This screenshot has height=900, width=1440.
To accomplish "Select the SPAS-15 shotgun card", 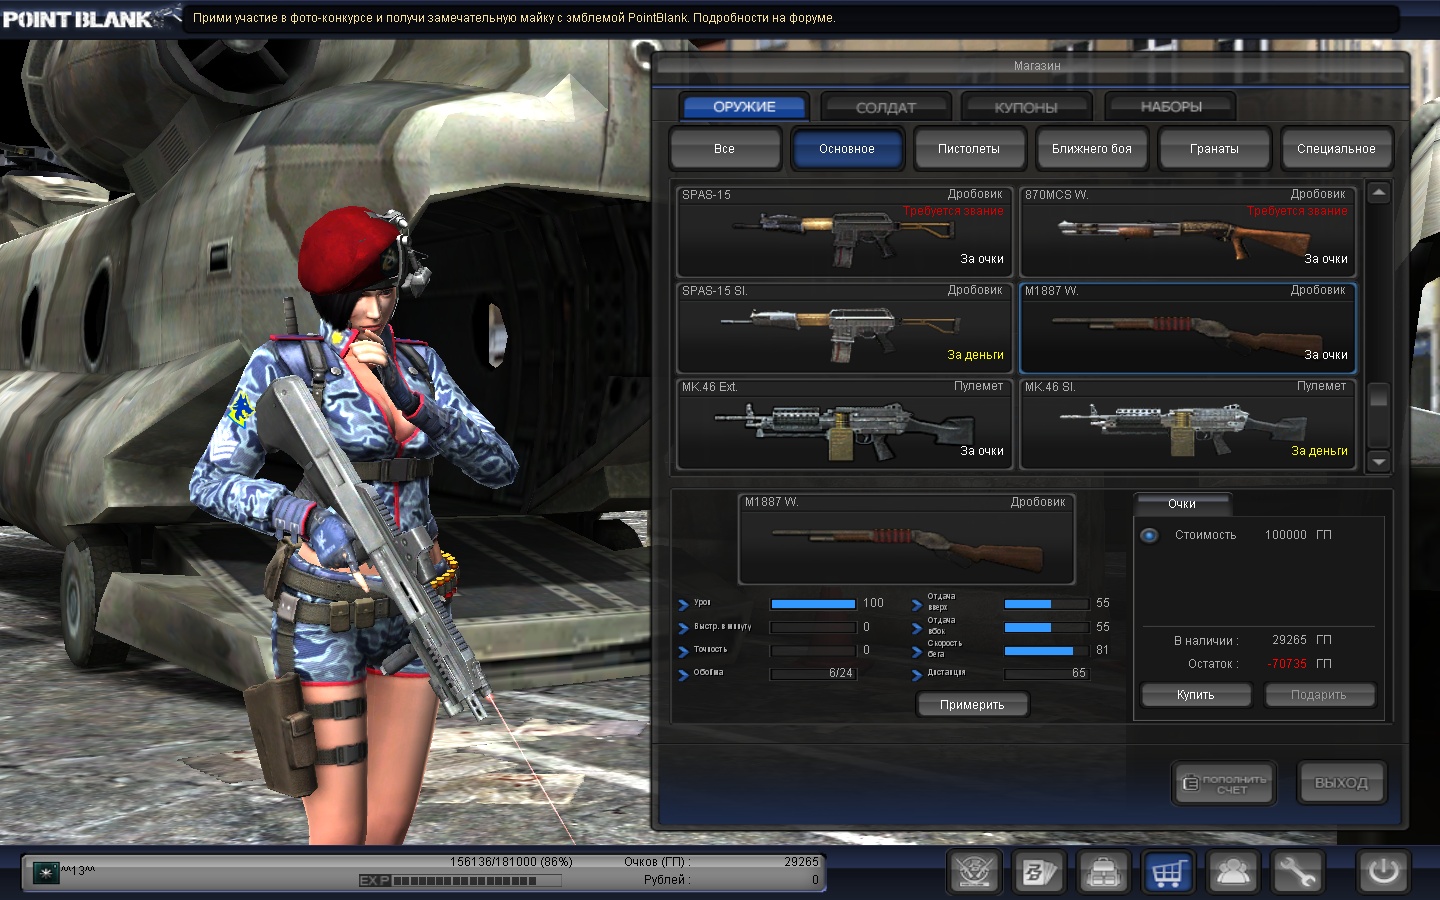I will [845, 231].
